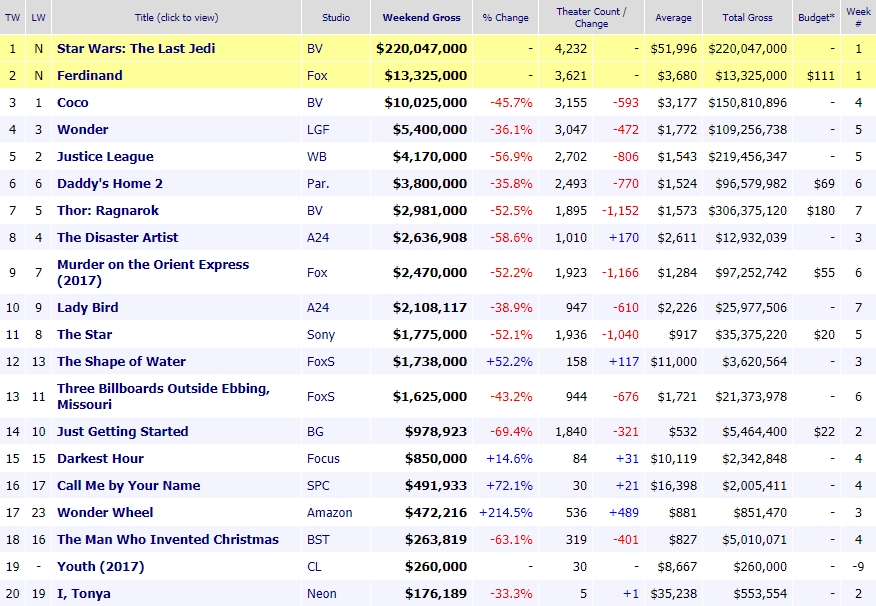Viewport: 876px width, 606px height.
Task: Click the $306,375,120 total gross
Action: click(748, 211)
